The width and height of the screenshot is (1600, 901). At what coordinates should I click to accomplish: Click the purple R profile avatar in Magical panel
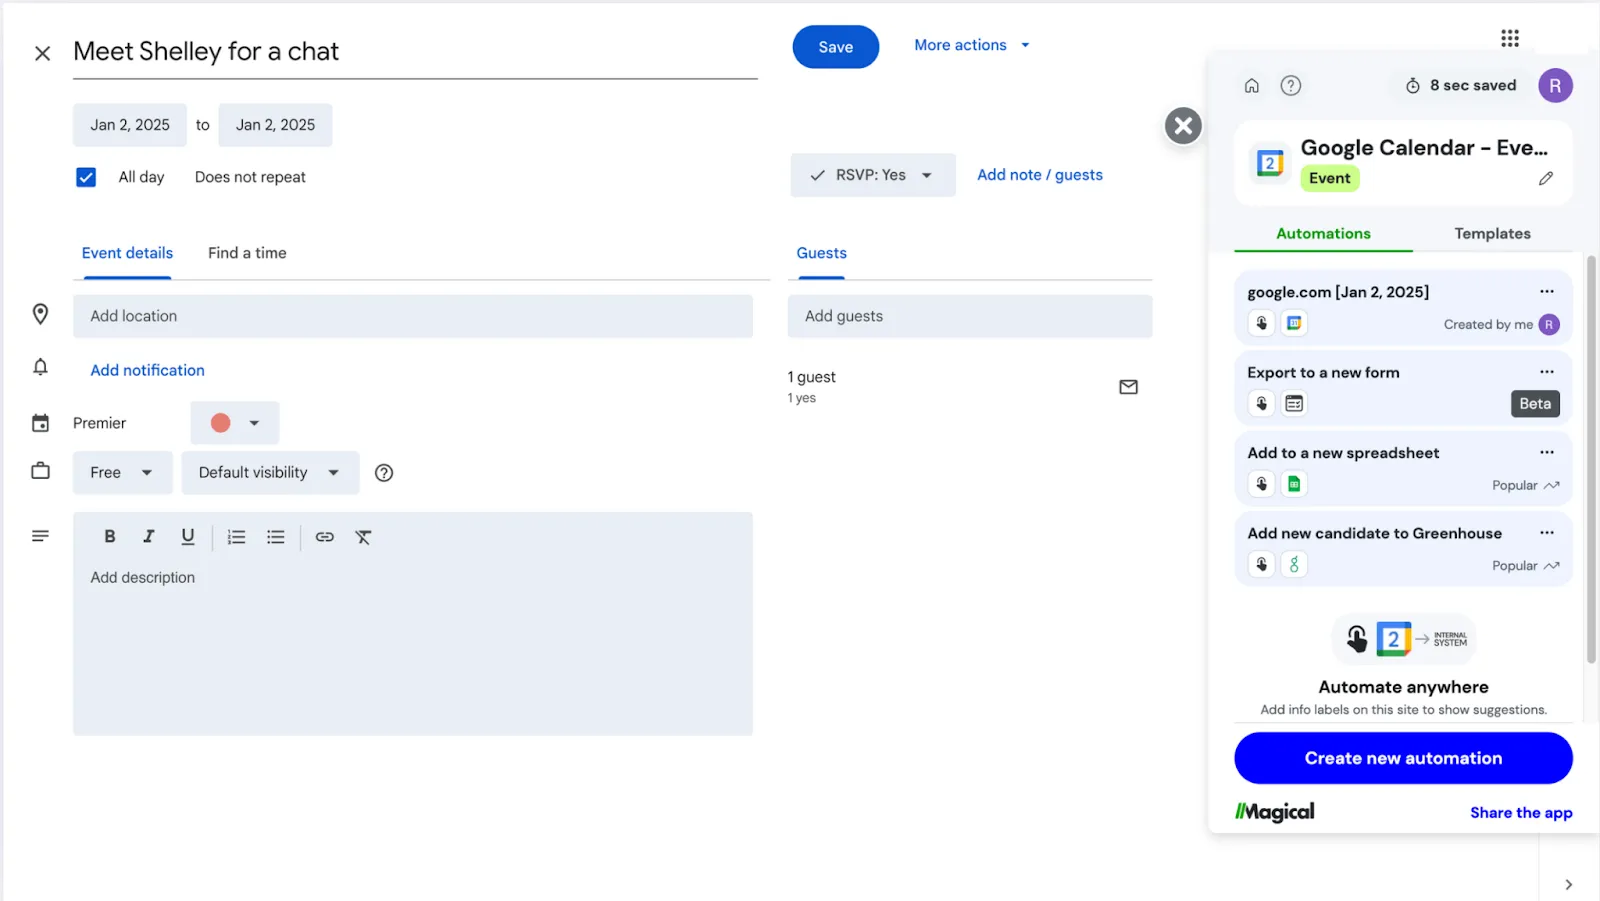coord(1555,86)
